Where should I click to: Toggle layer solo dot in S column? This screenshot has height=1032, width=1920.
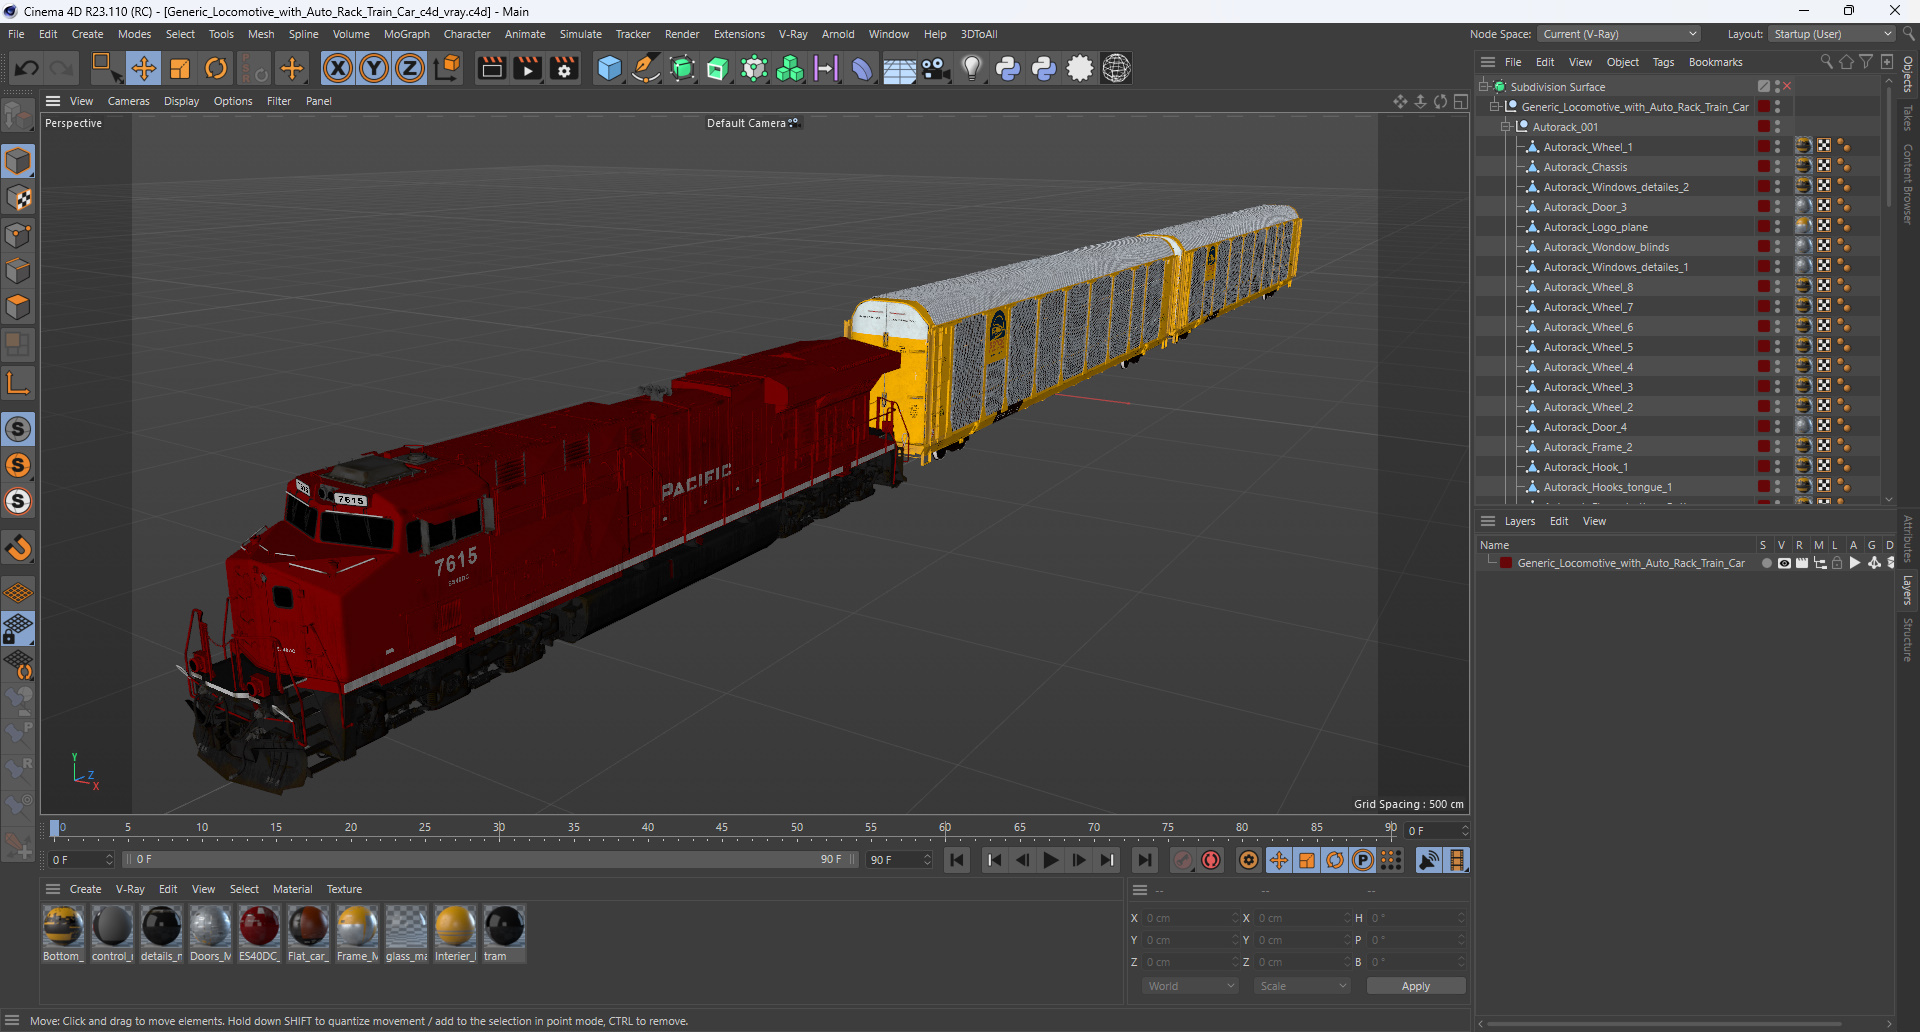click(1766, 563)
